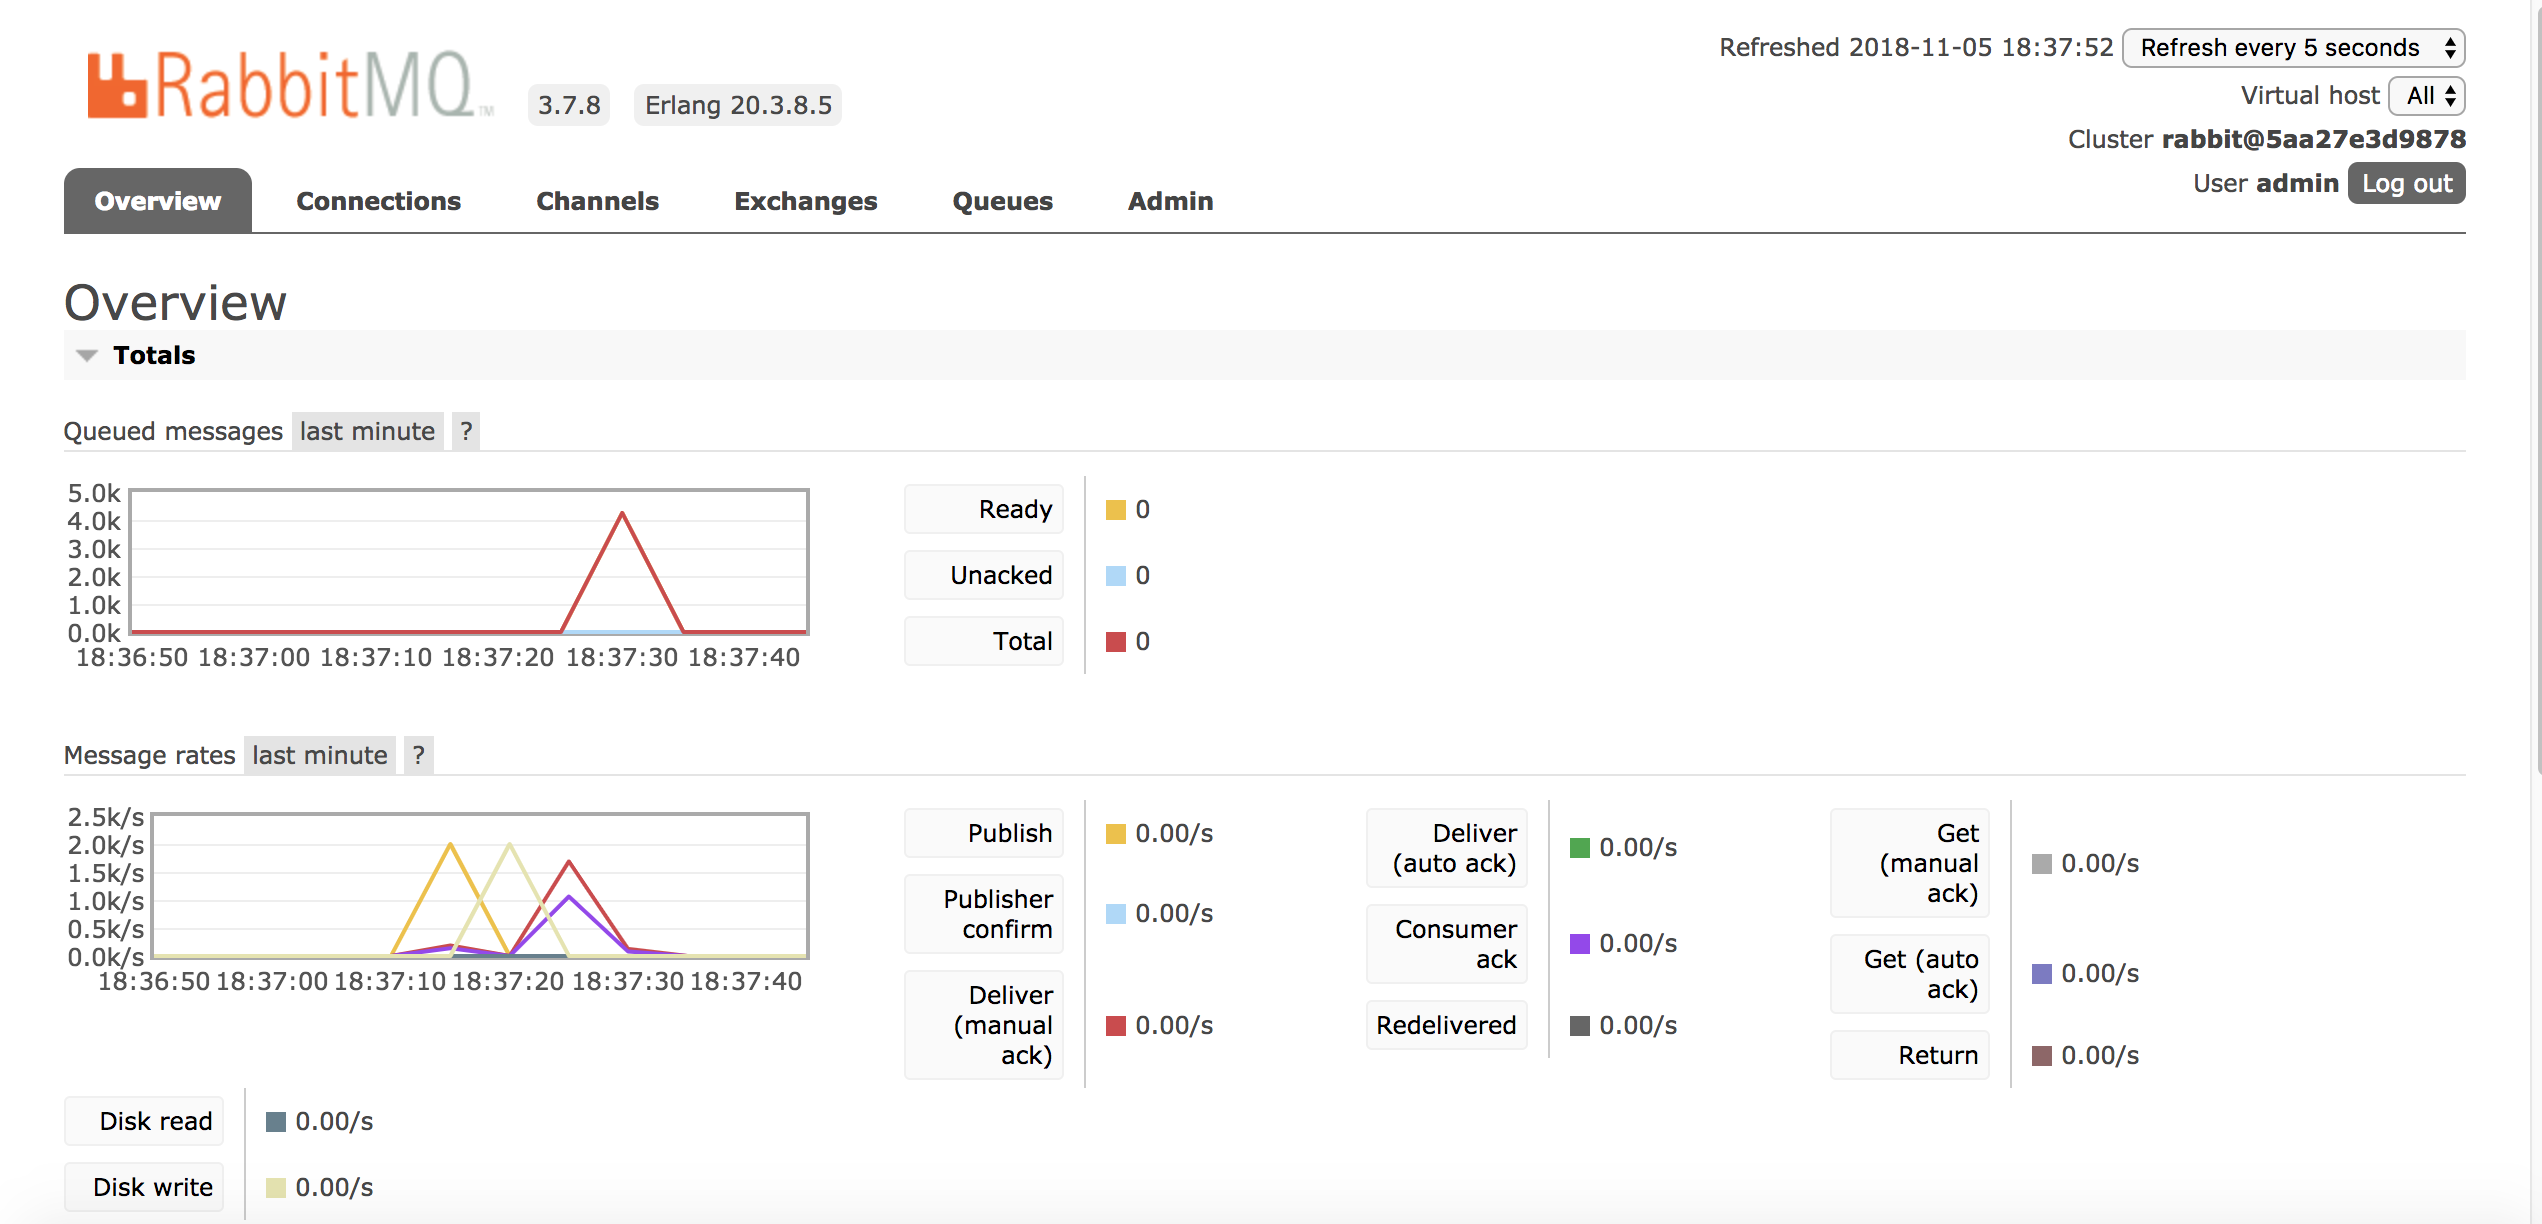
Task: Click the Redelivered label
Action: tap(1447, 1025)
